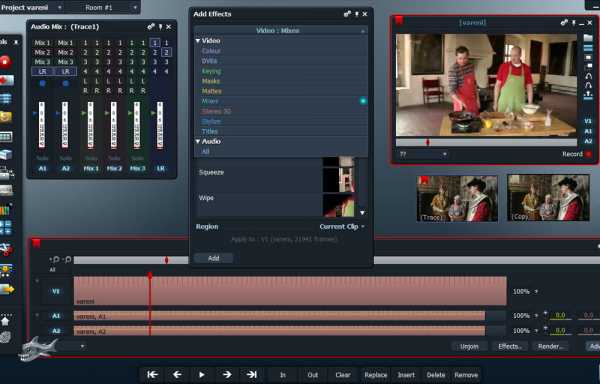
Task: Click the Insert button
Action: point(406,375)
